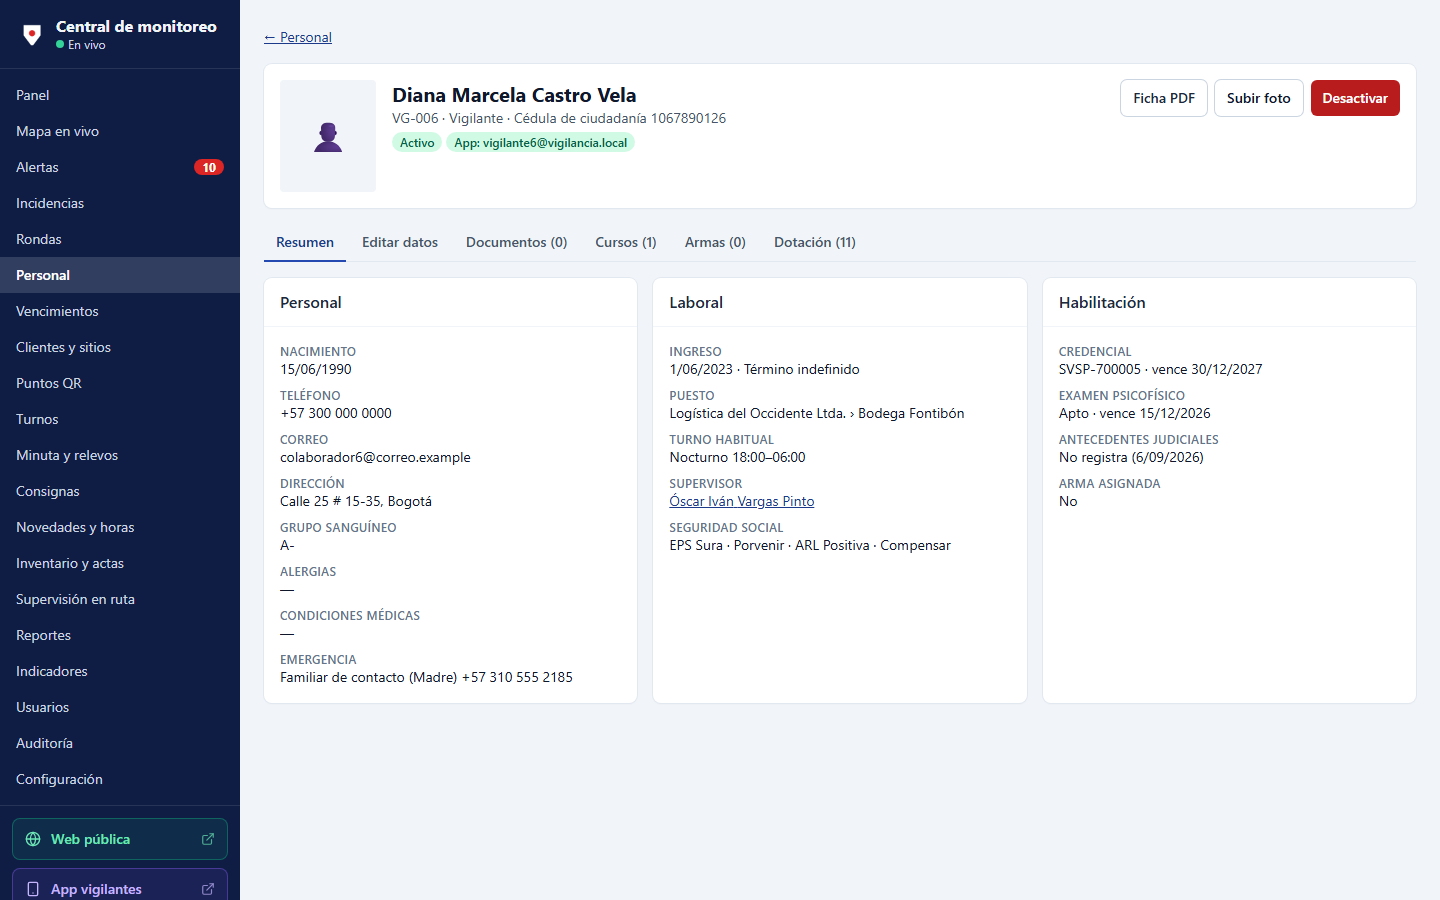Open Rondas in the sidebar

coord(120,239)
